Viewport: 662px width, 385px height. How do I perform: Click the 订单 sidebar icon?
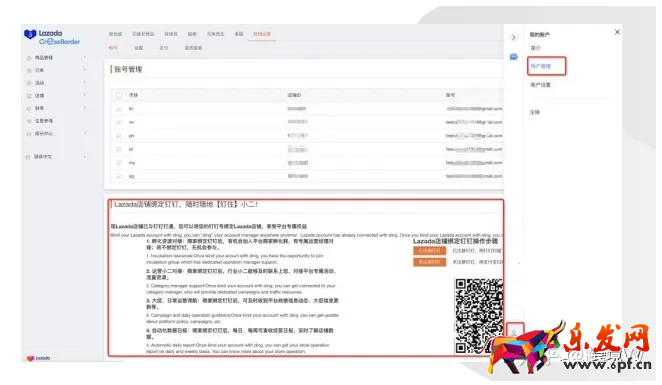click(x=29, y=70)
